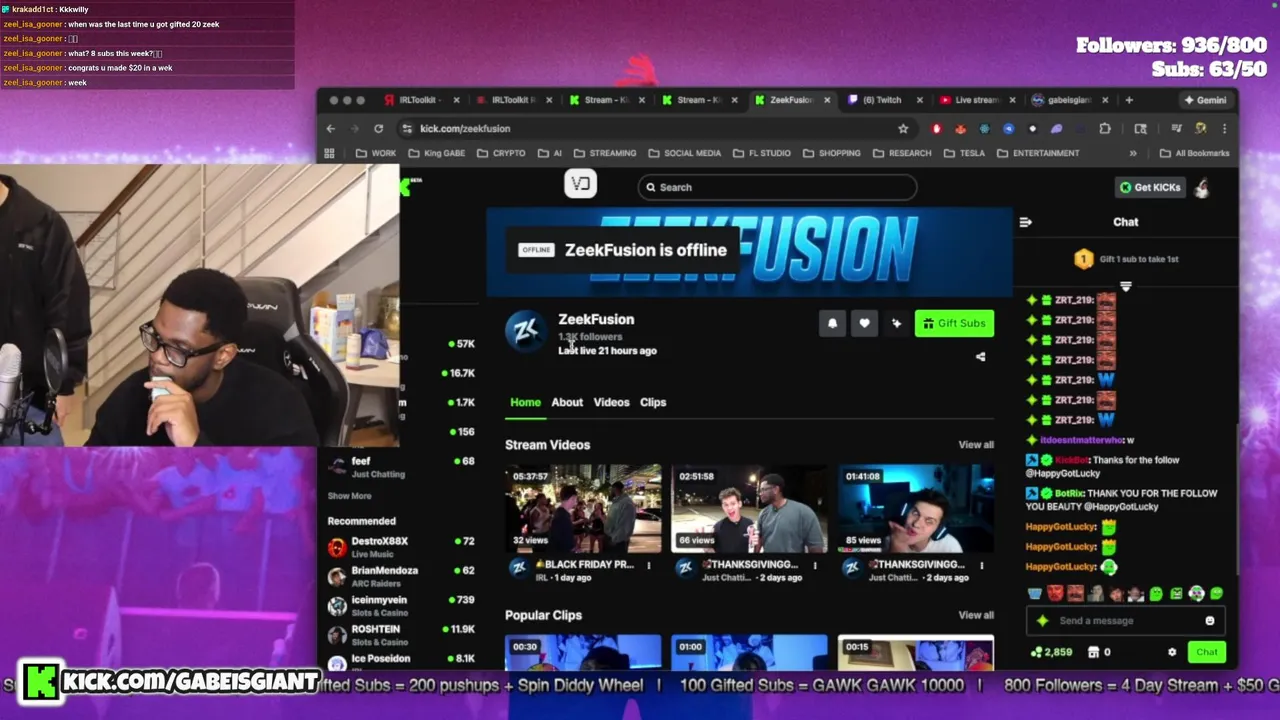Open the Gemini button in Chrome
Screen dimensions: 1280x720
[1205, 100]
